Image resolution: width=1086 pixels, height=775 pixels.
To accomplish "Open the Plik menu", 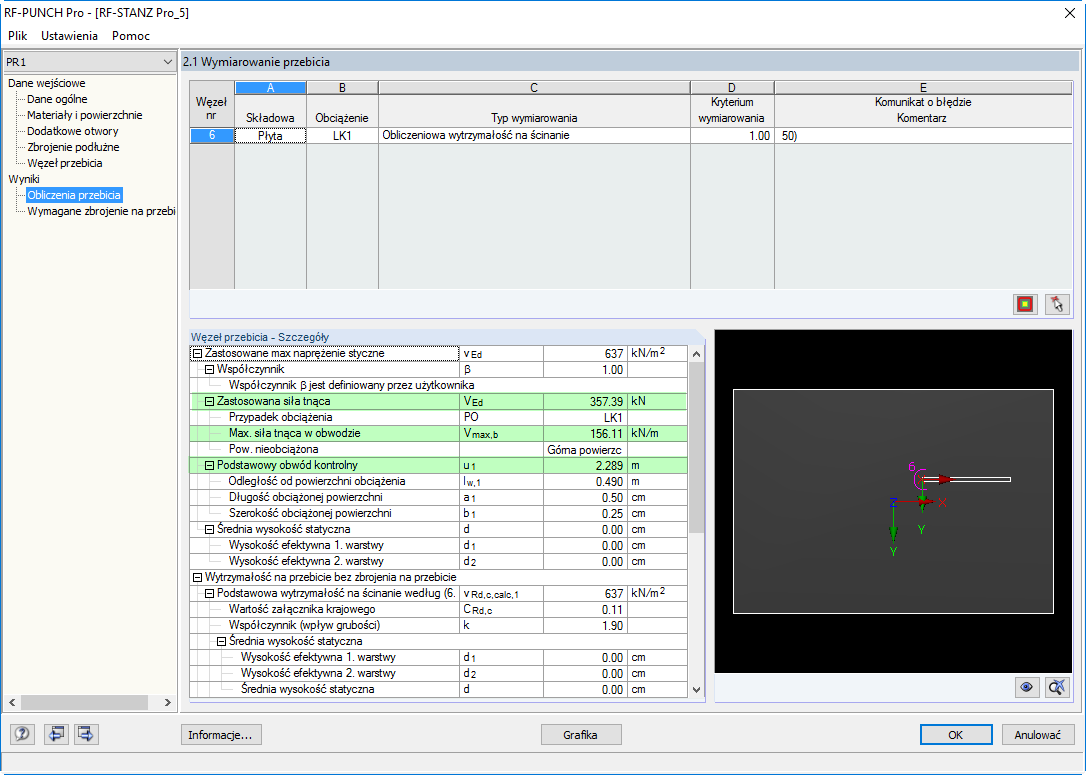I will (x=17, y=35).
